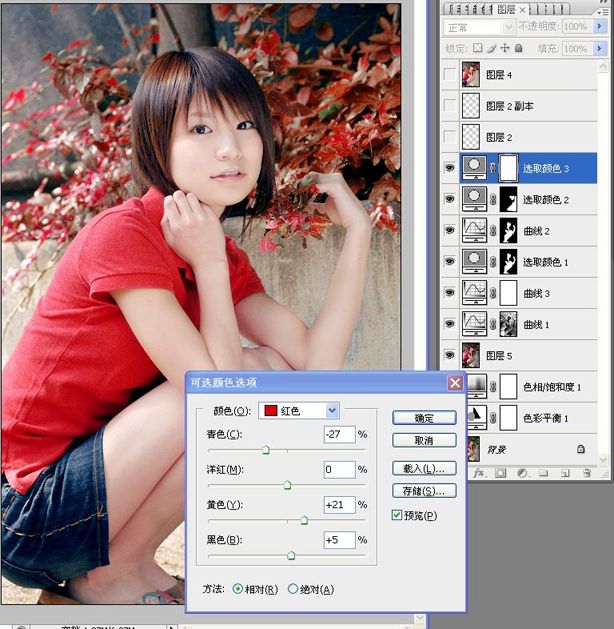
Task: Click the padlock on 背景 layer
Action: [580, 449]
